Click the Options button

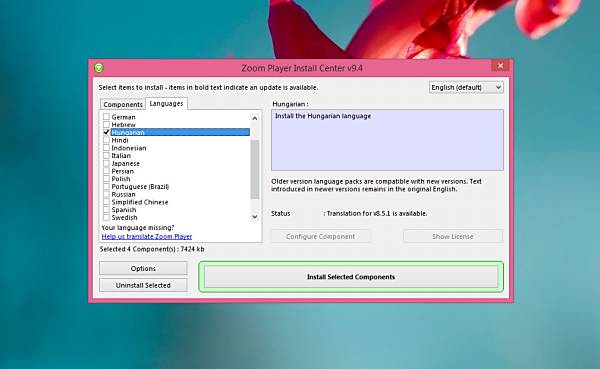143,268
